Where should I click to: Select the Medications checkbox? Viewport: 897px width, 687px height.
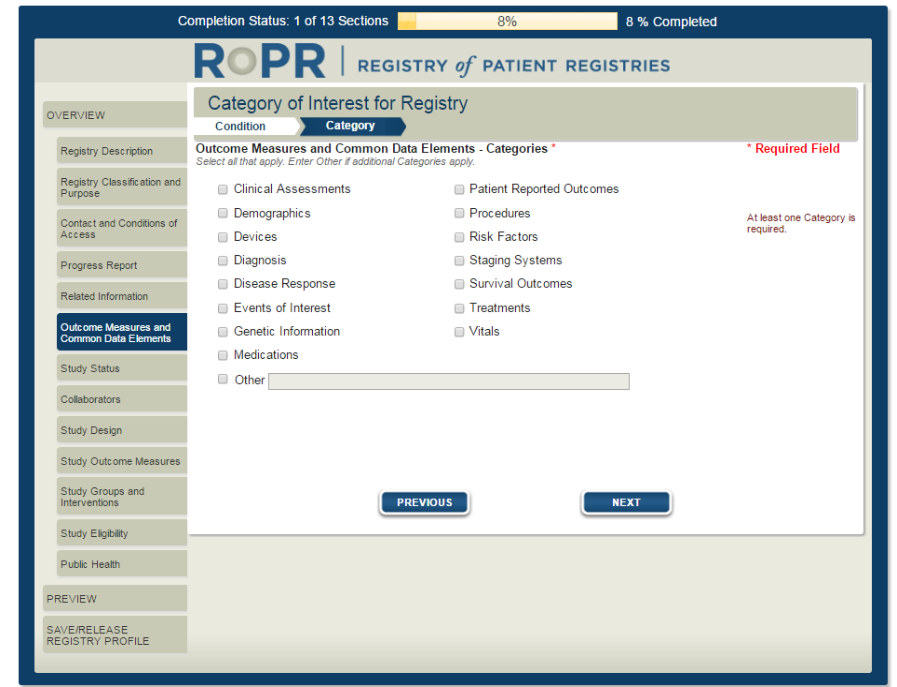click(x=223, y=355)
